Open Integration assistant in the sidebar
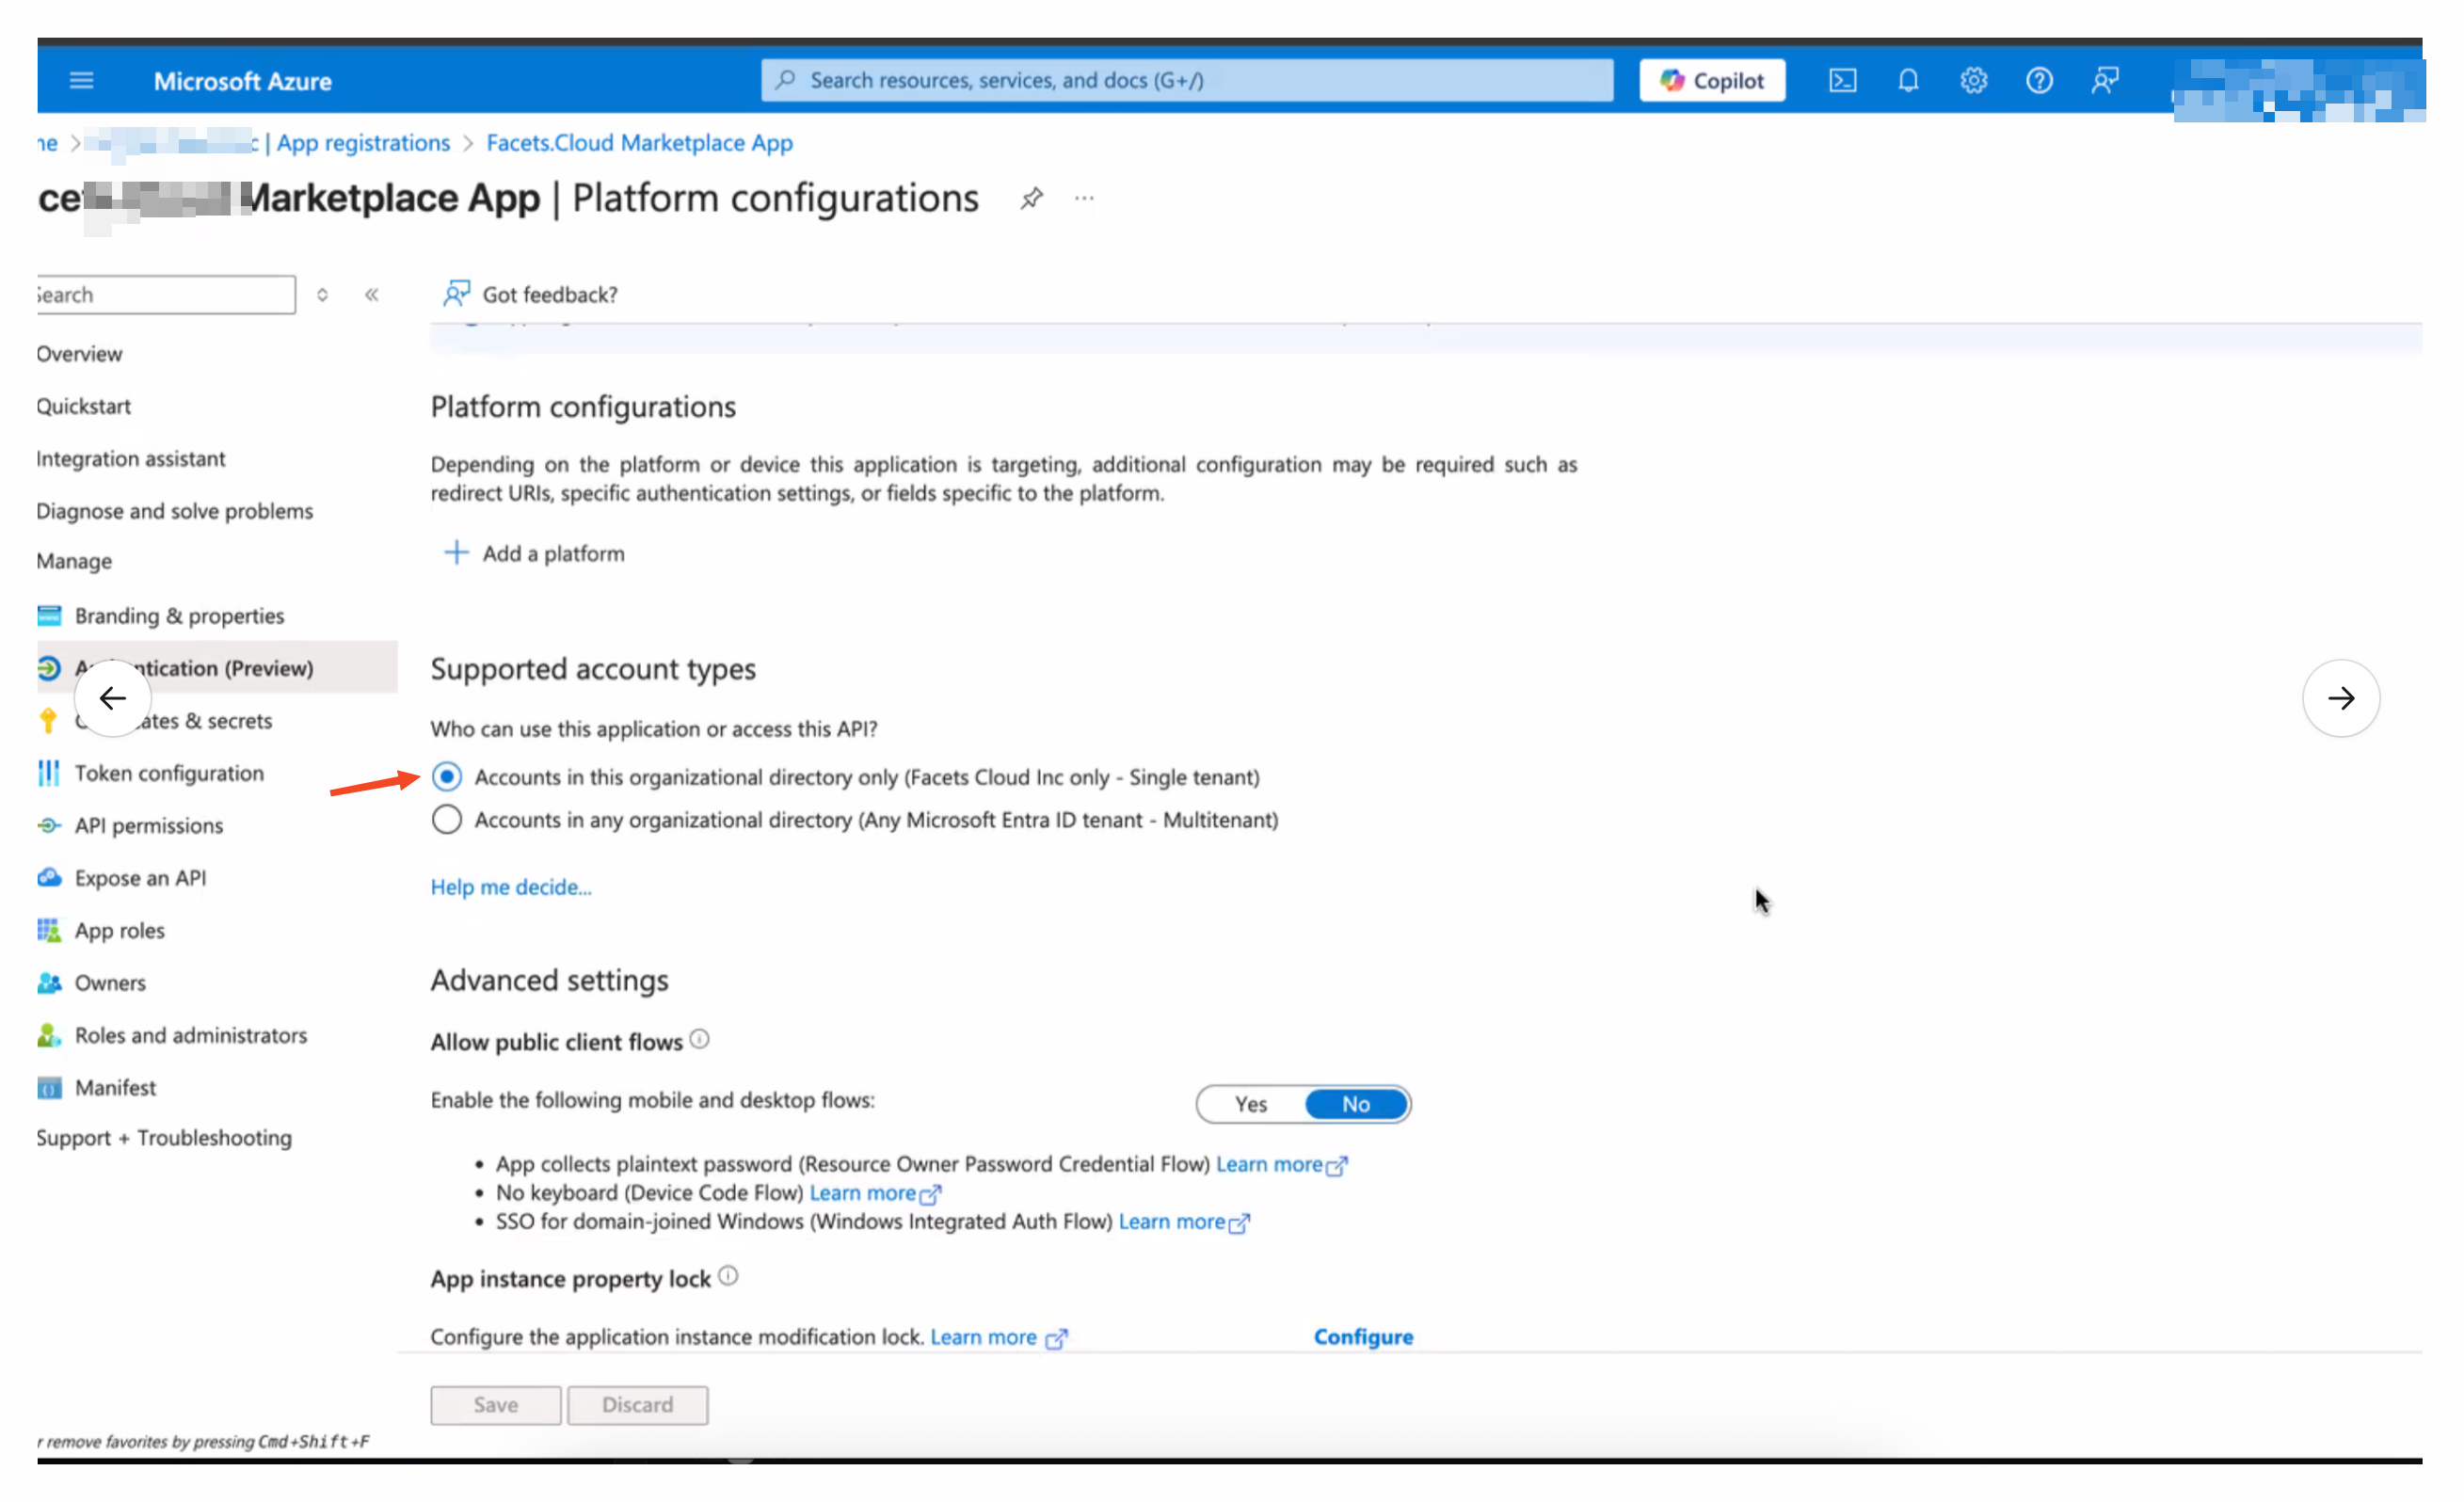The height and width of the screenshot is (1502, 2464). [131, 458]
